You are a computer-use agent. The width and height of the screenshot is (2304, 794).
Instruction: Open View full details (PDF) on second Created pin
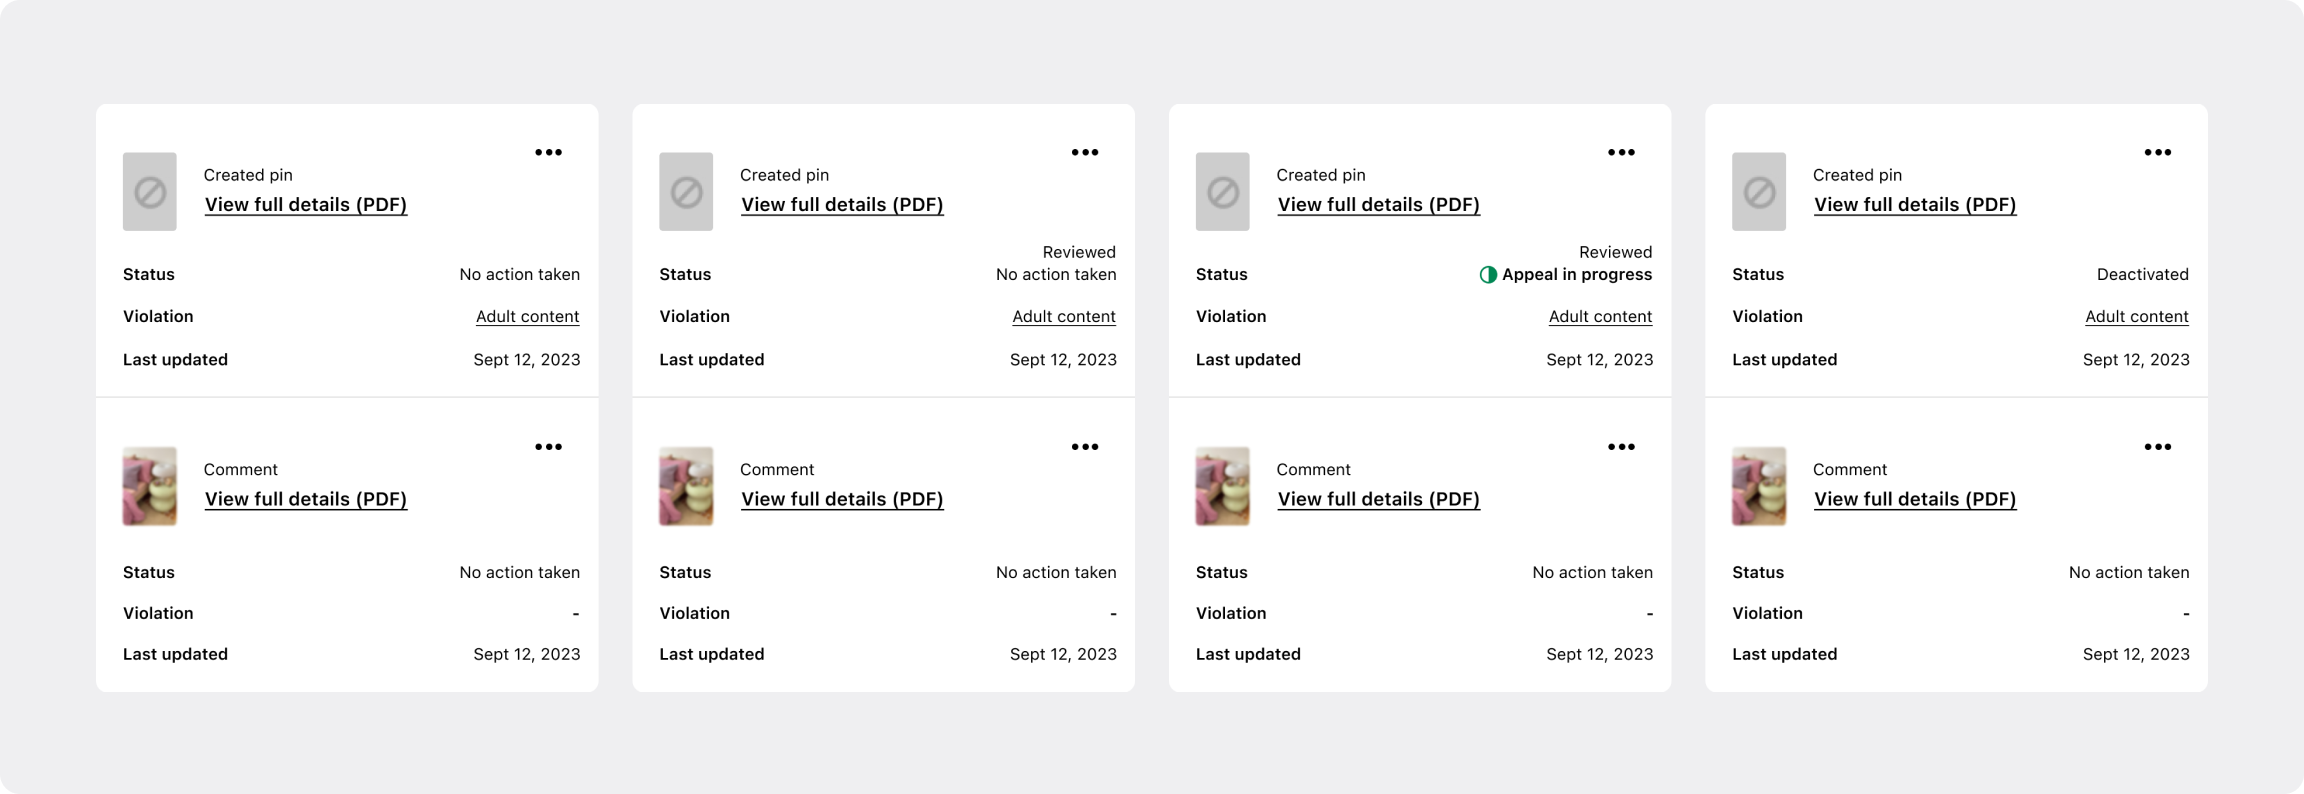coord(842,204)
